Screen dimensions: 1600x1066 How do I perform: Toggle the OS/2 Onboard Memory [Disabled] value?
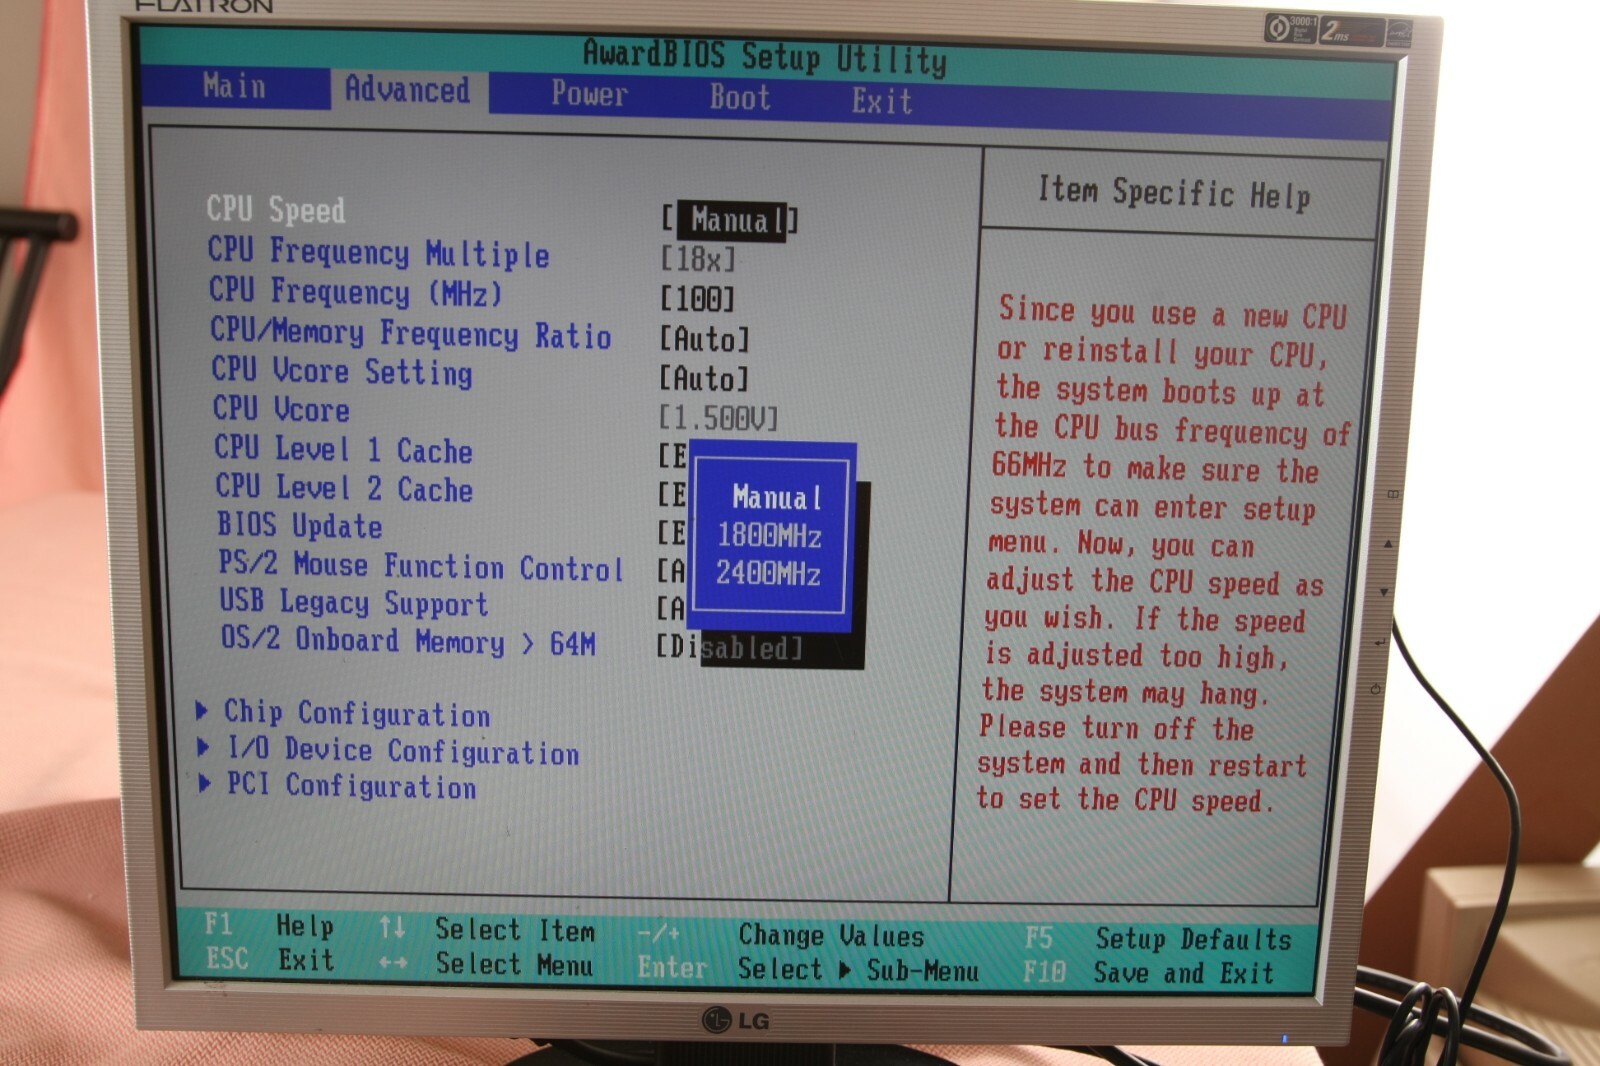[x=730, y=648]
